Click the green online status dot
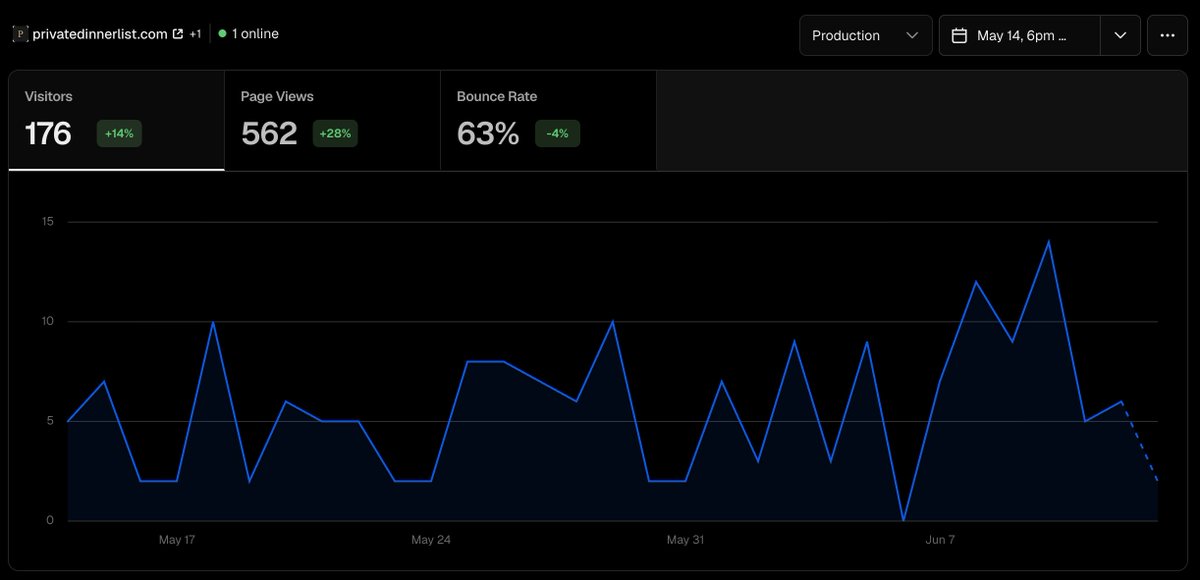The height and width of the screenshot is (580, 1200). (x=222, y=34)
